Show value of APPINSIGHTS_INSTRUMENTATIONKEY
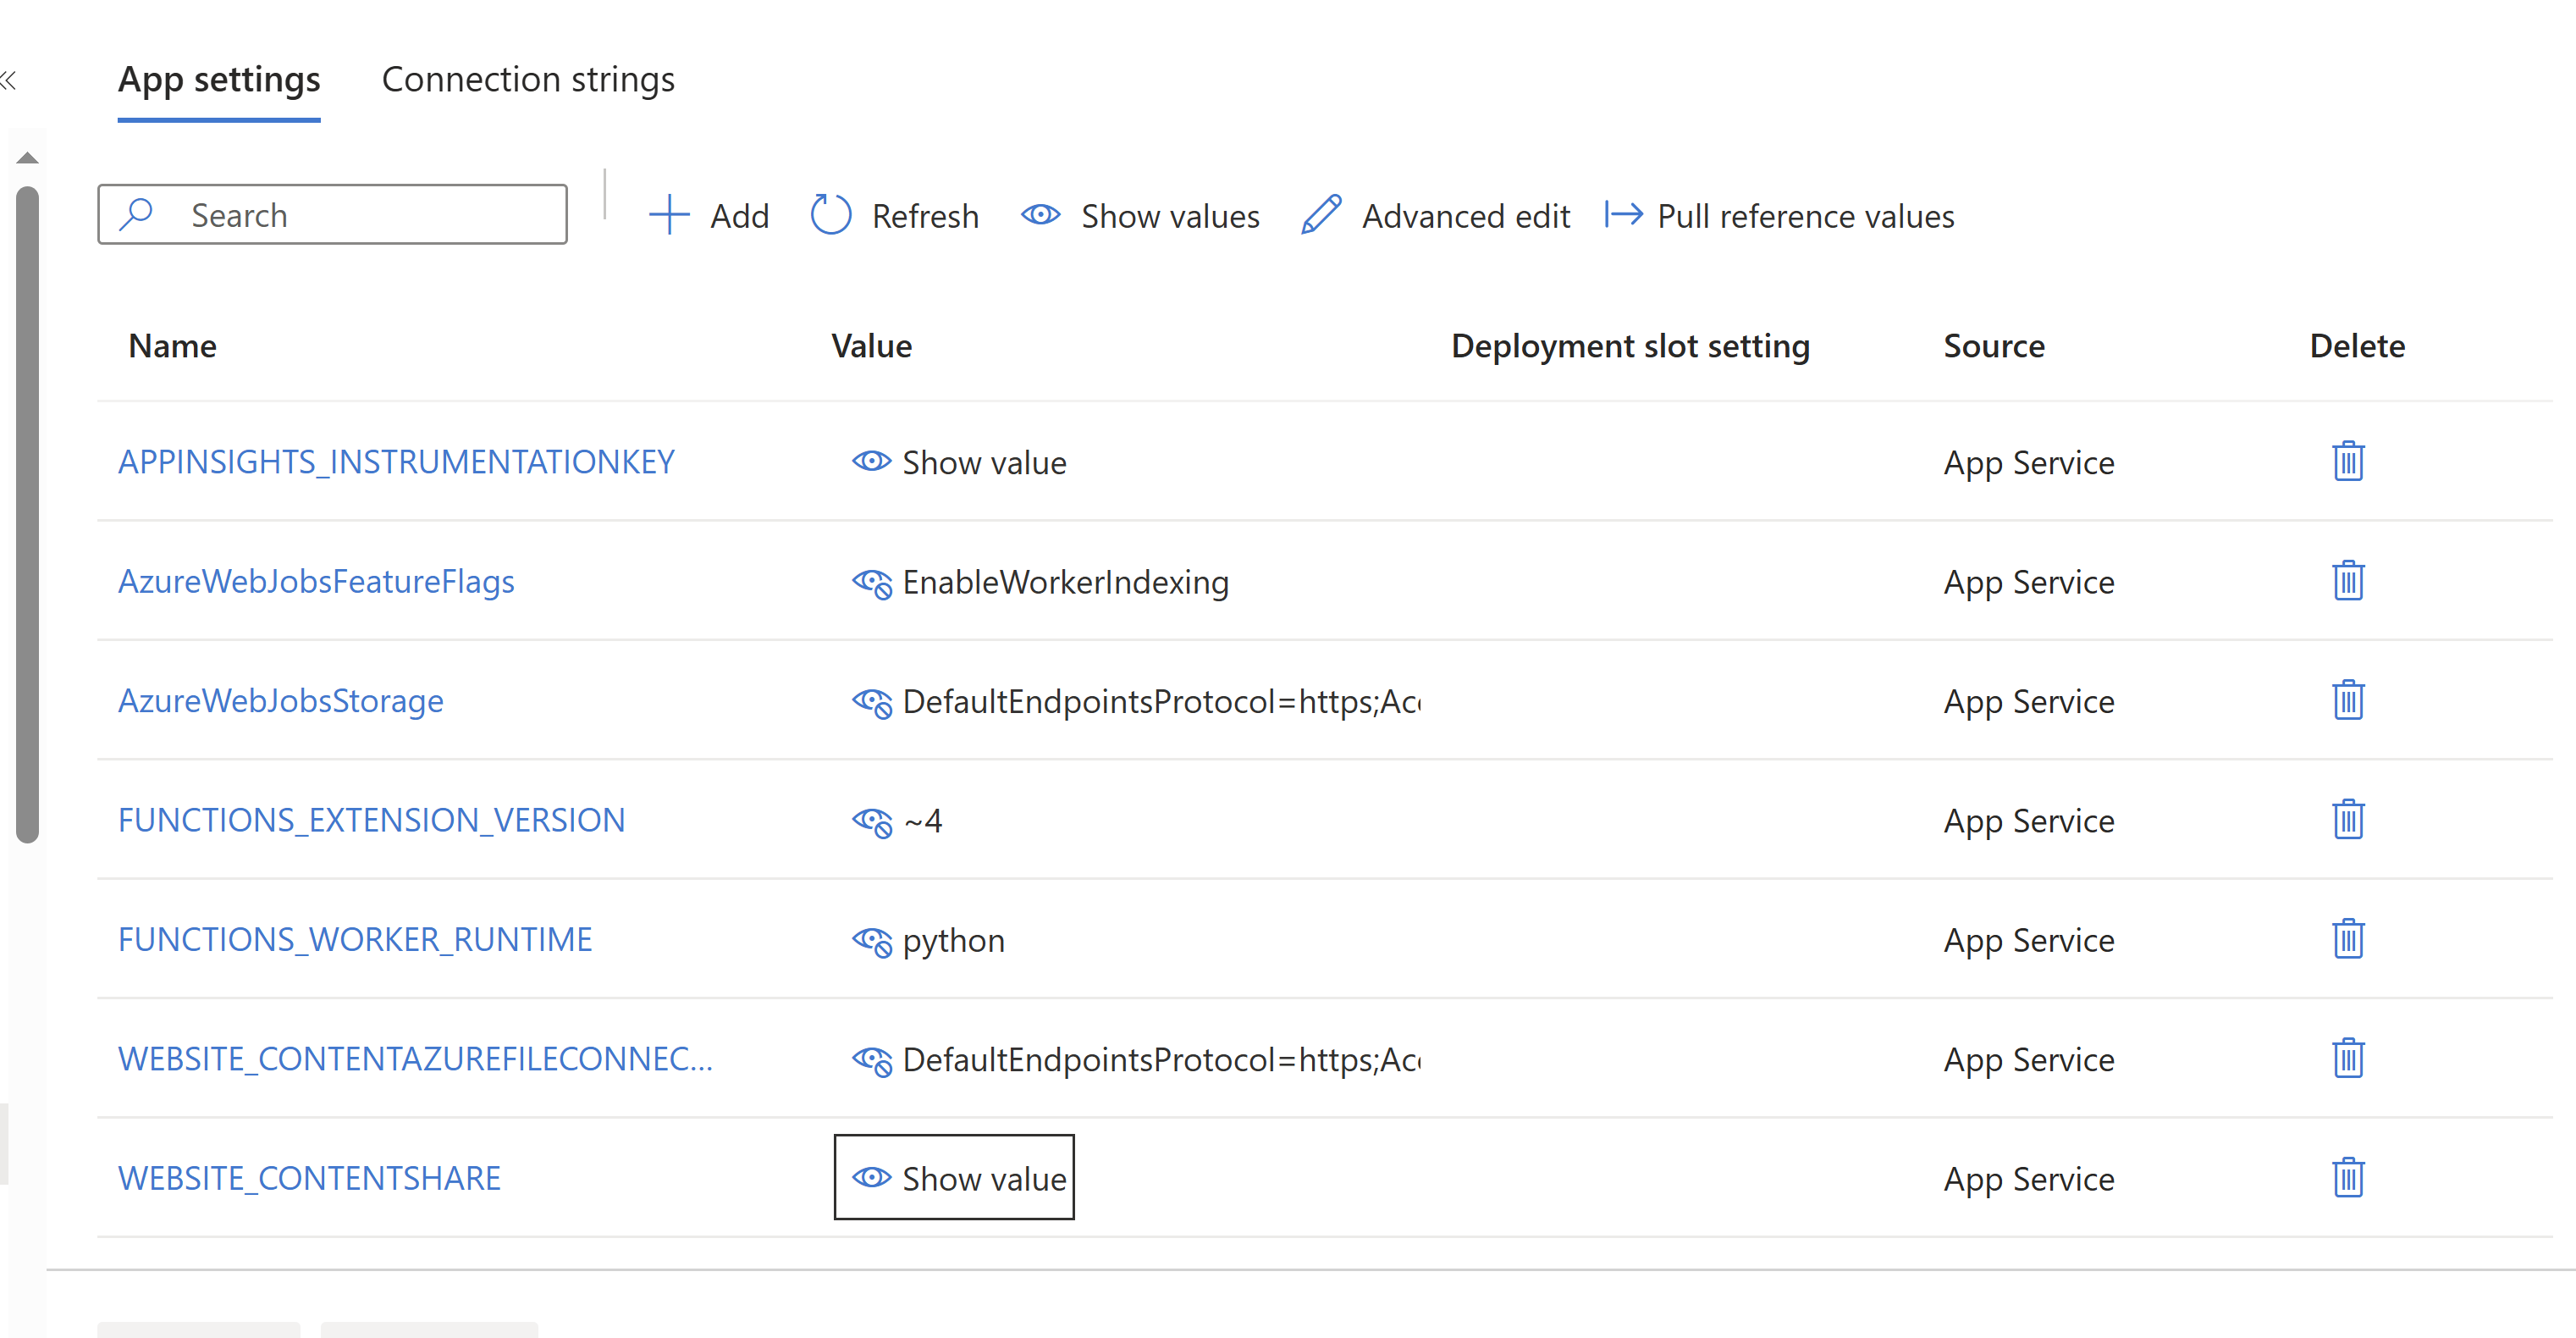 click(959, 462)
